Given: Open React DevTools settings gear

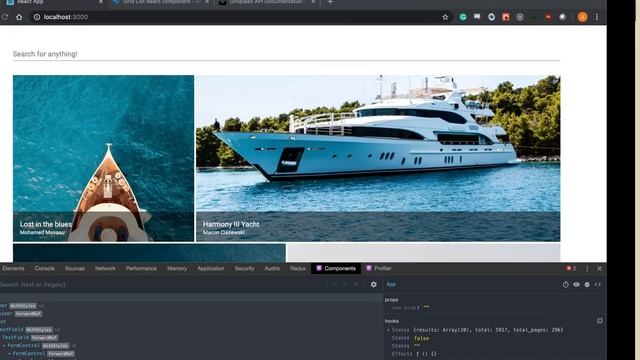Looking at the screenshot, I should point(373,284).
